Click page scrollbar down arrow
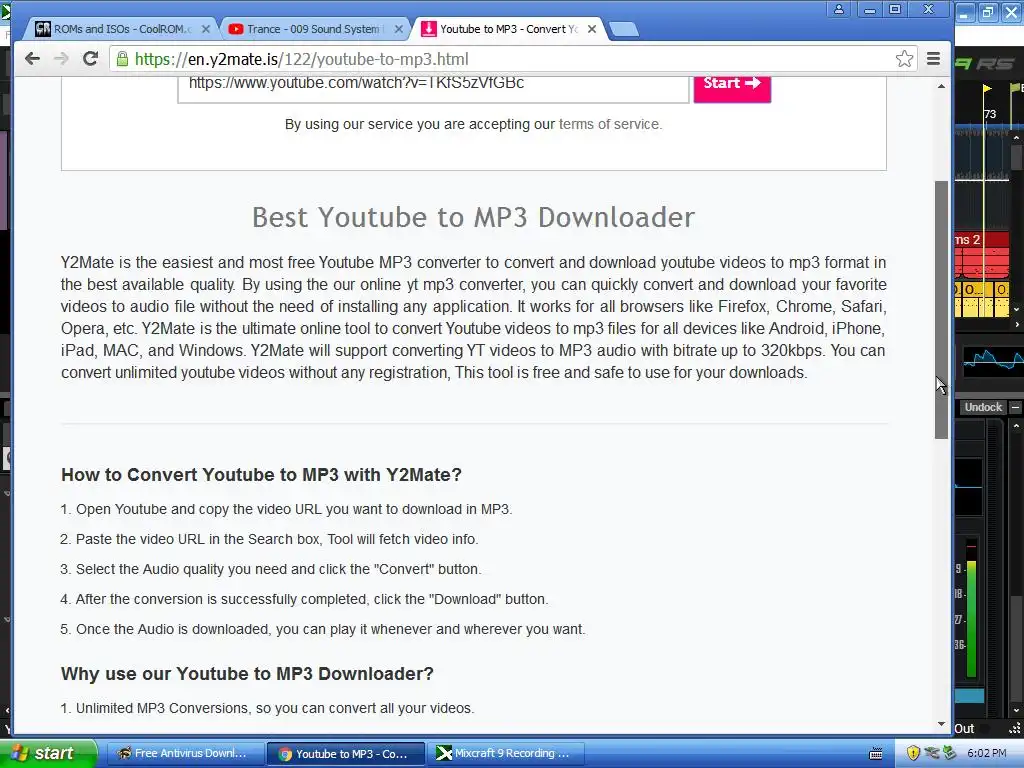This screenshot has height=768, width=1024. tap(941, 724)
